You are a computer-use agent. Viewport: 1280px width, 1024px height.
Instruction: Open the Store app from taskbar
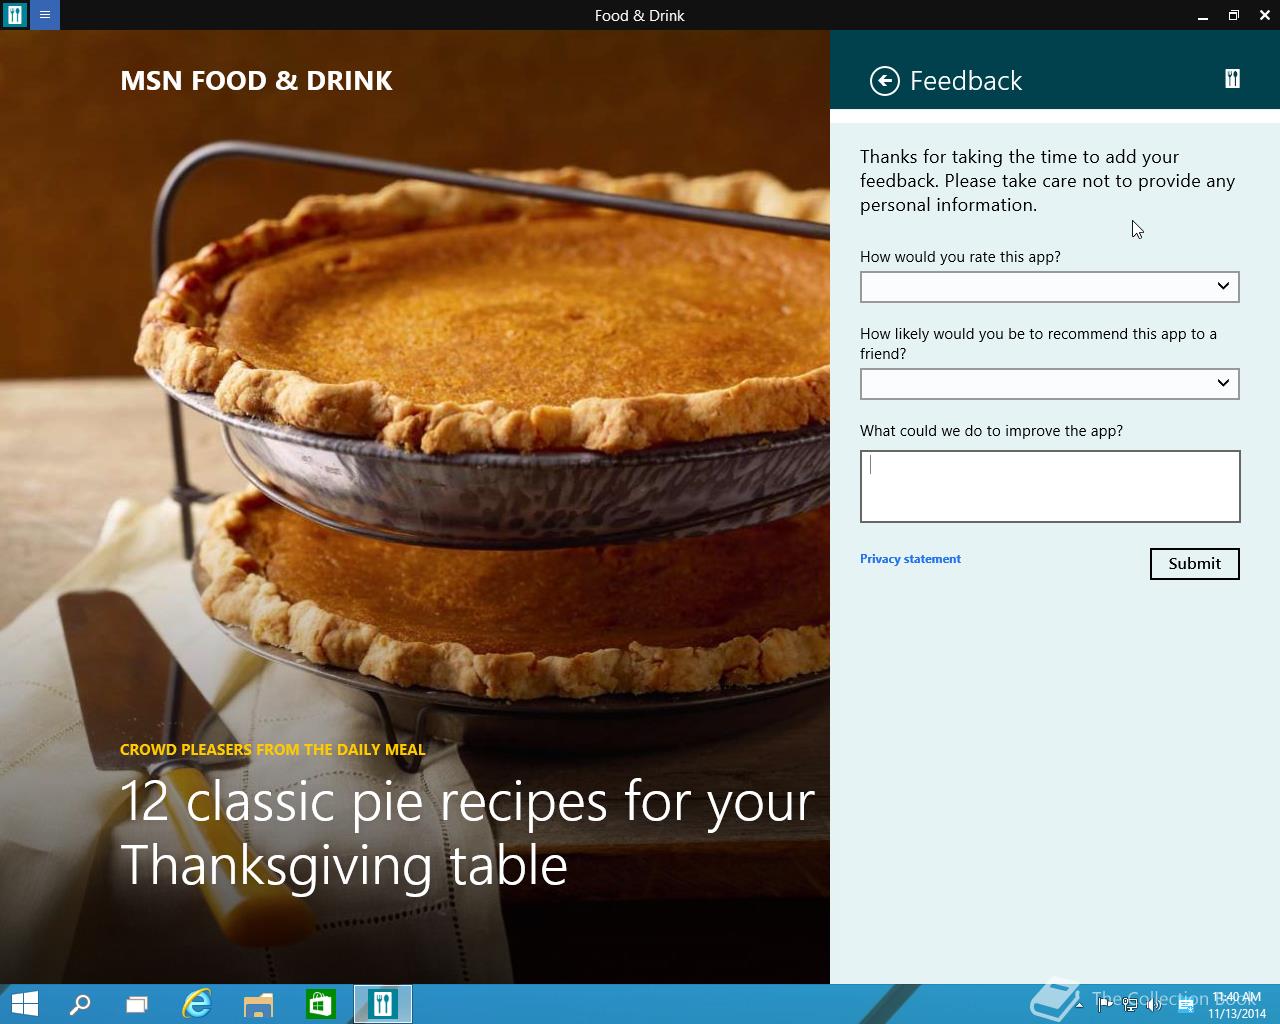[320, 1004]
